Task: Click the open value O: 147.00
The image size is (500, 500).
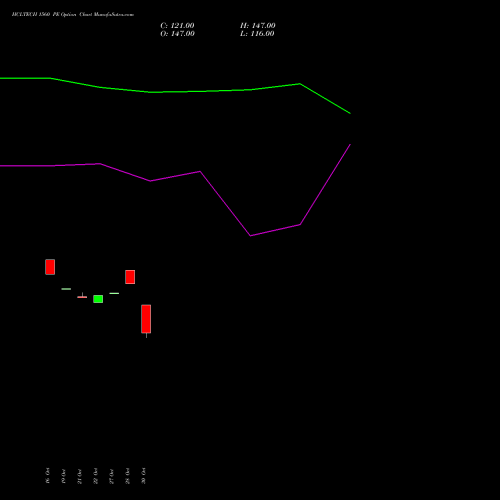Action: click(177, 34)
